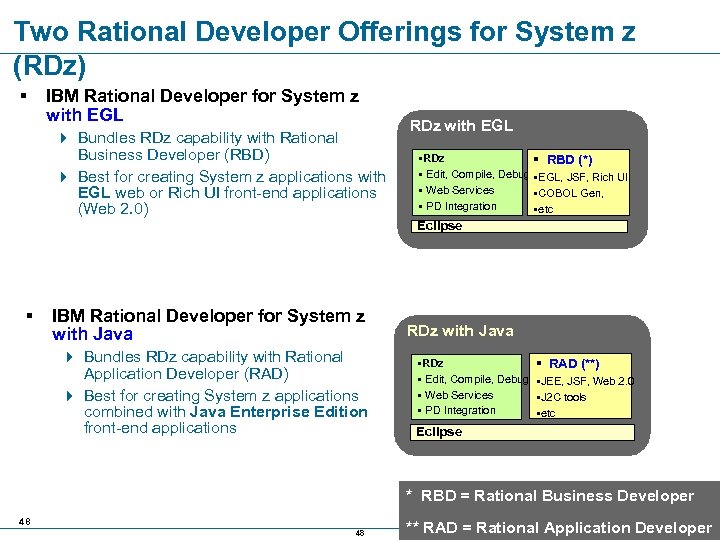Click 'PD Integration' in the RDz with Java box
This screenshot has width=720, height=540.
point(460,411)
